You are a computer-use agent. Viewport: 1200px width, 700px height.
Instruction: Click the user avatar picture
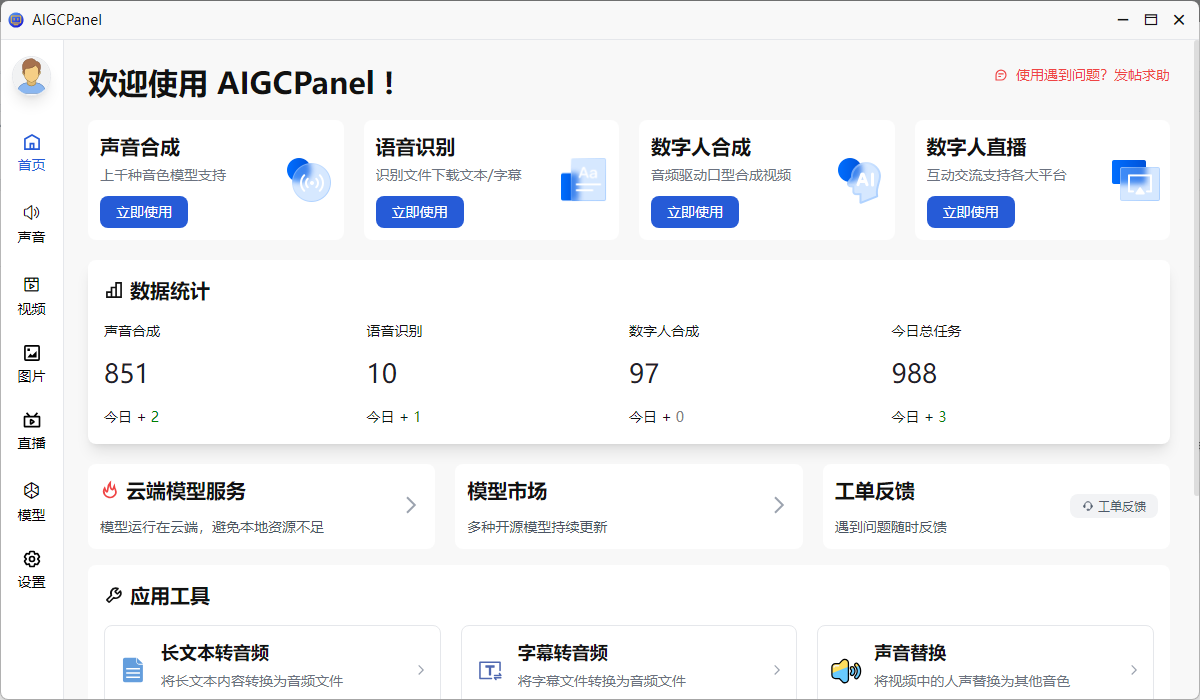pyautogui.click(x=31, y=76)
